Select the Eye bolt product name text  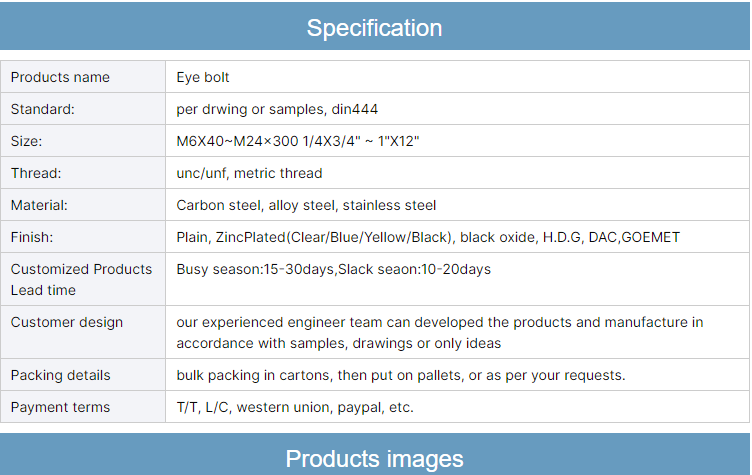pos(203,77)
